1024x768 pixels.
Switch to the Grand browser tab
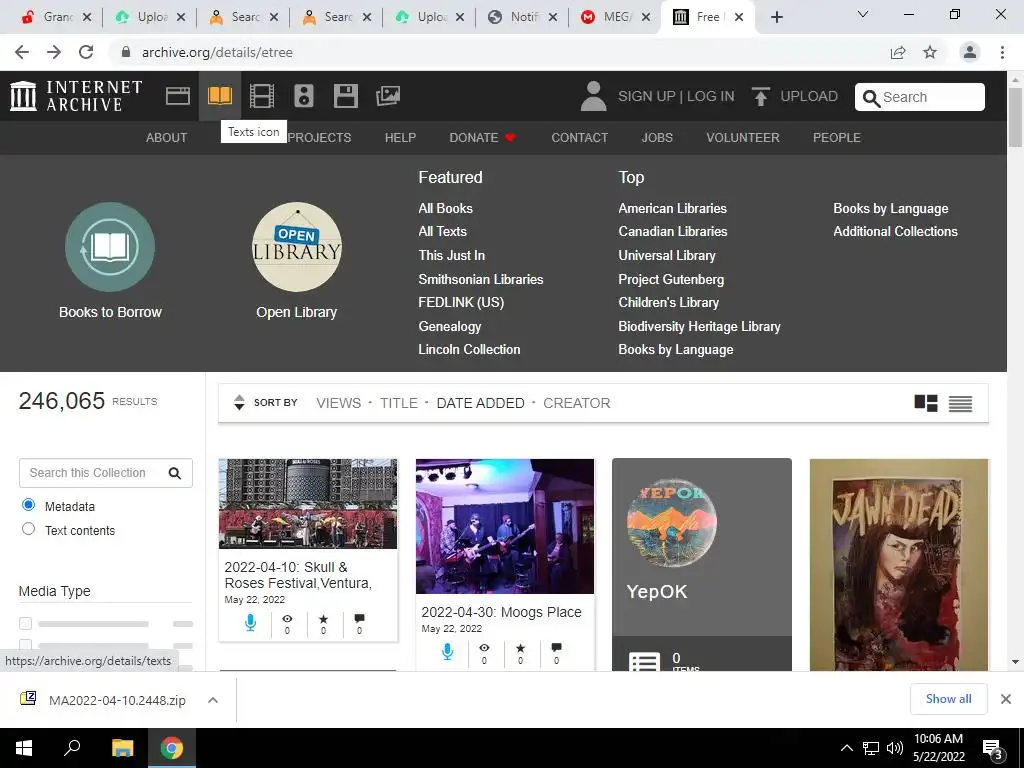coord(57,17)
